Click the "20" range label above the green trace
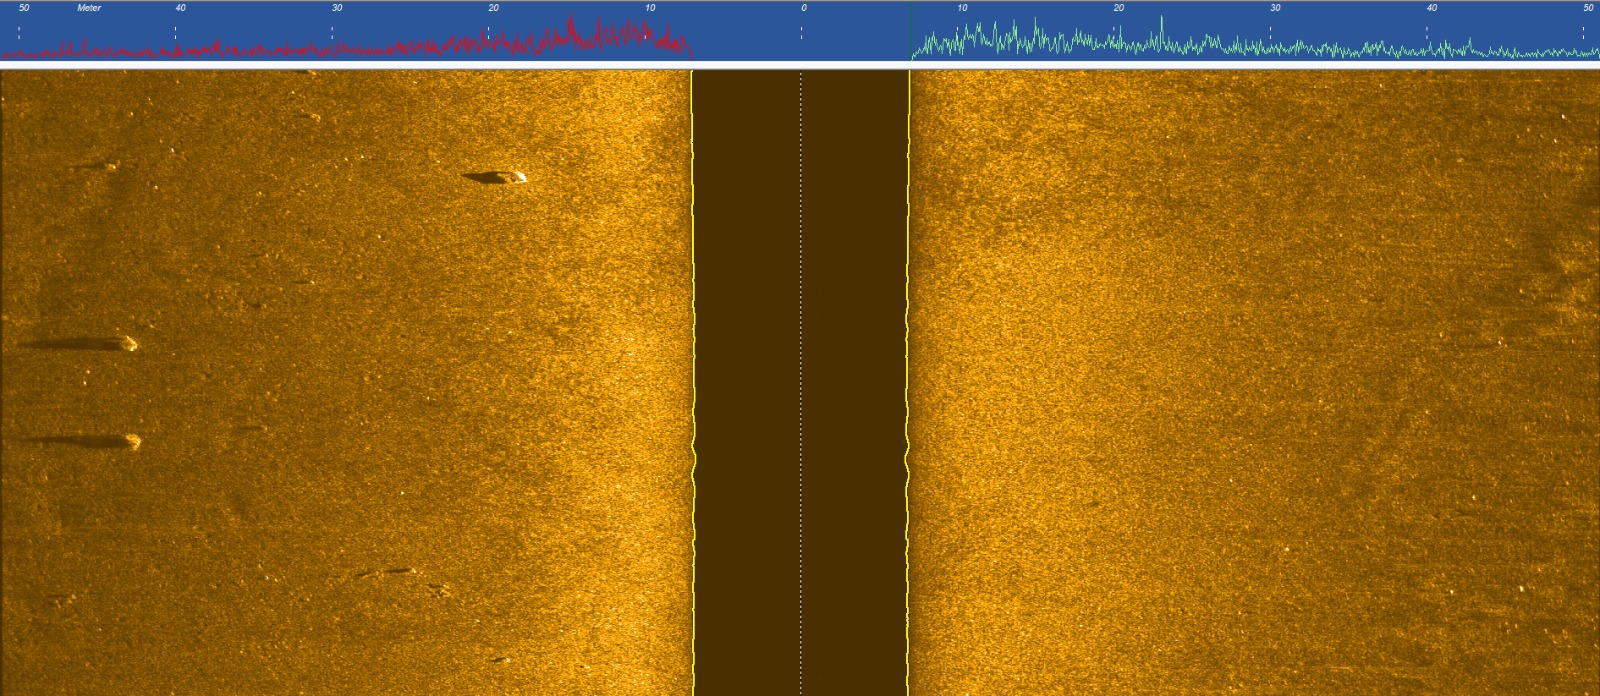Screen dimensions: 1600x696 pyautogui.click(x=1118, y=8)
